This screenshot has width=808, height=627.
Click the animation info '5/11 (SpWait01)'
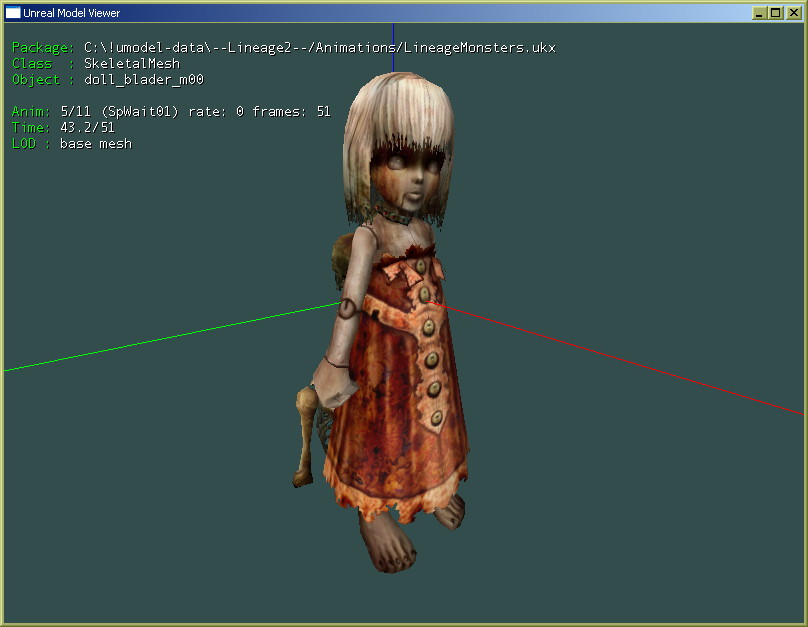point(119,112)
